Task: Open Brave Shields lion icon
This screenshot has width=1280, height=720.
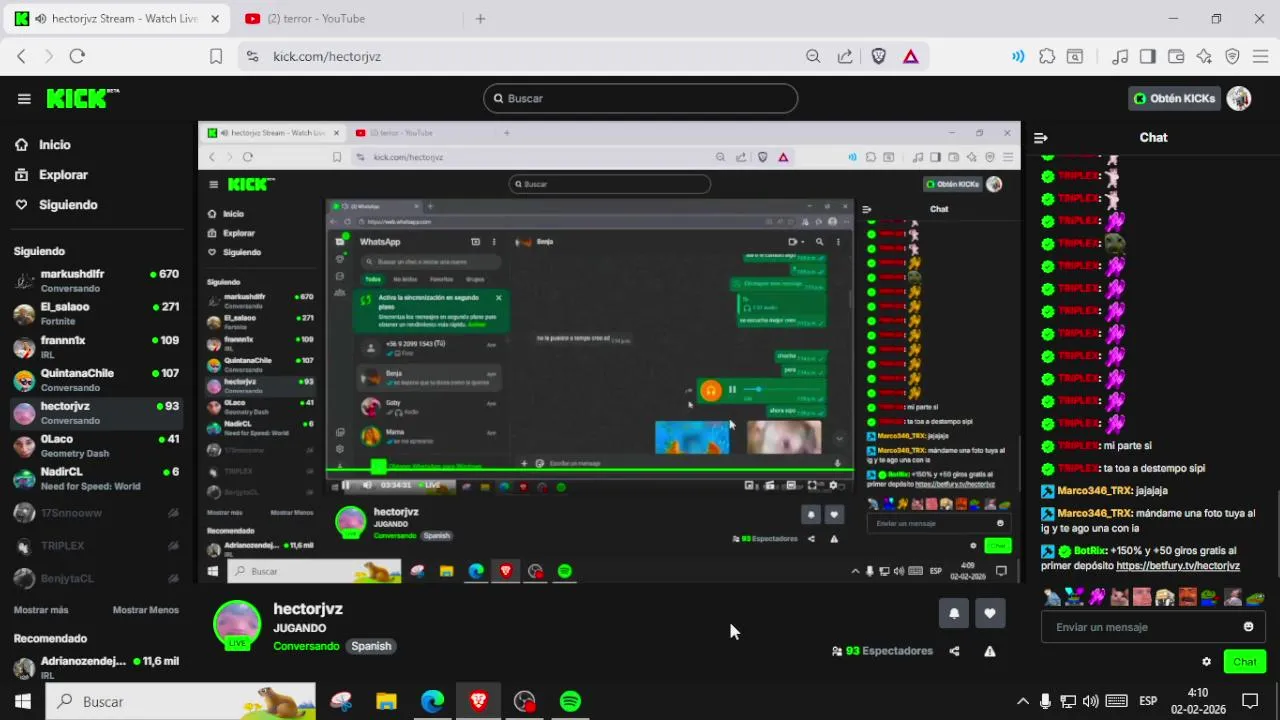Action: [879, 56]
